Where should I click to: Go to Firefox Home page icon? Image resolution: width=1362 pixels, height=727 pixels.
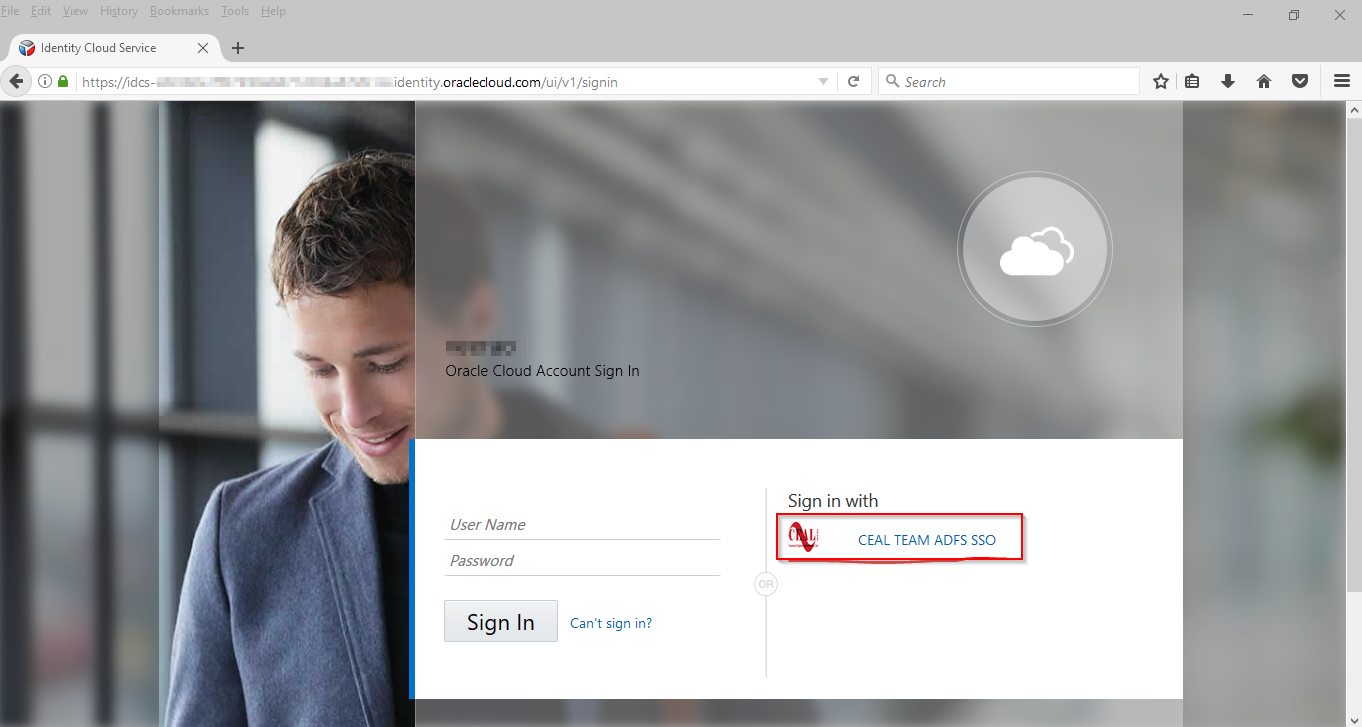(1264, 82)
